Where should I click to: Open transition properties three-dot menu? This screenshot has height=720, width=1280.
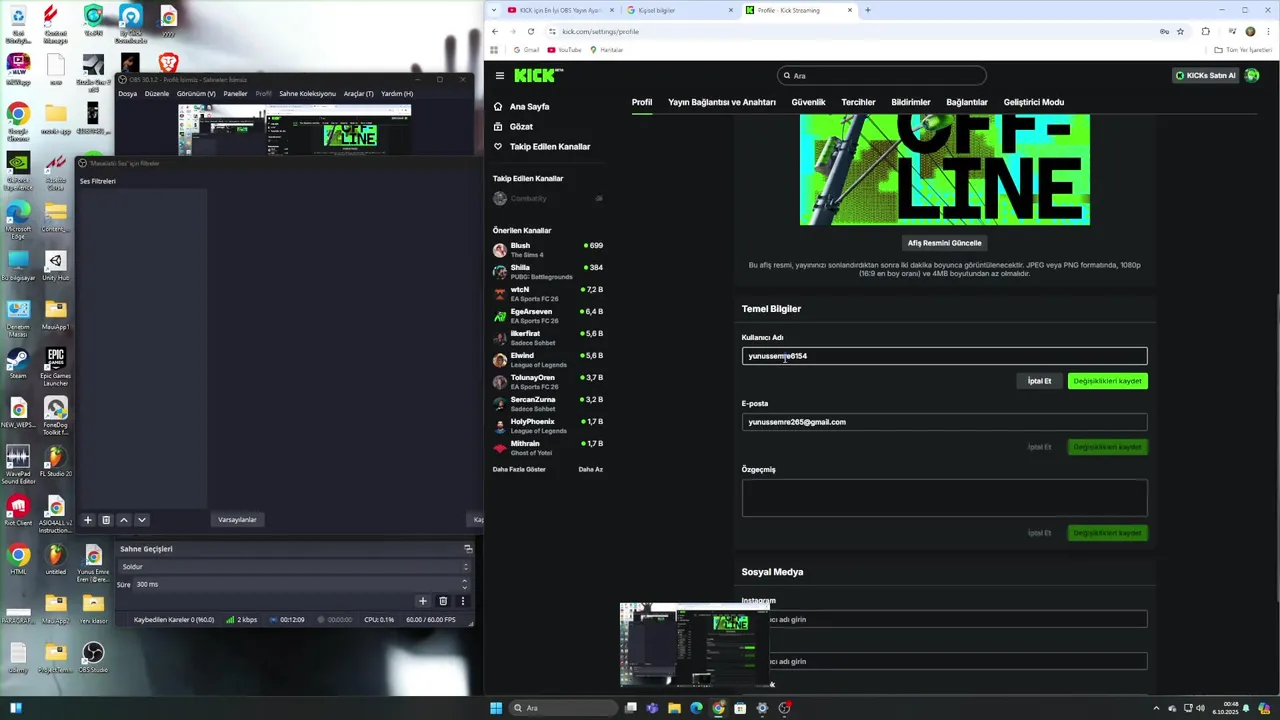tap(463, 601)
